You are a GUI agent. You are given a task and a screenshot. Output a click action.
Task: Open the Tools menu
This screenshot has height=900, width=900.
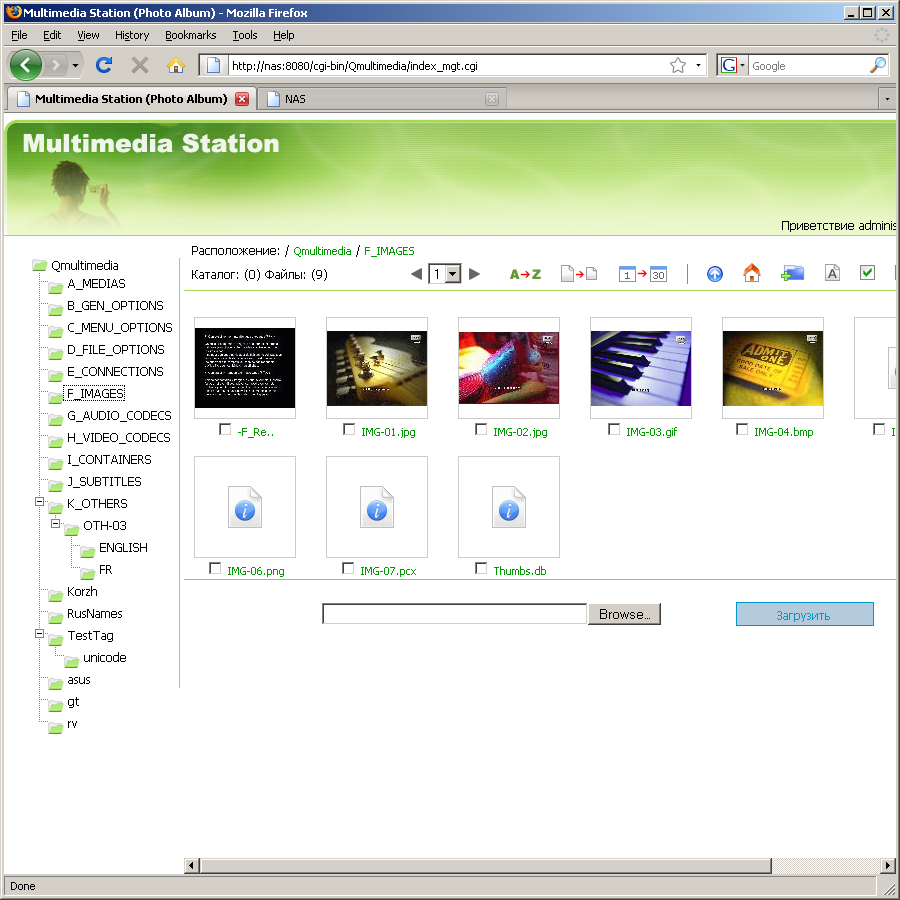pos(245,35)
